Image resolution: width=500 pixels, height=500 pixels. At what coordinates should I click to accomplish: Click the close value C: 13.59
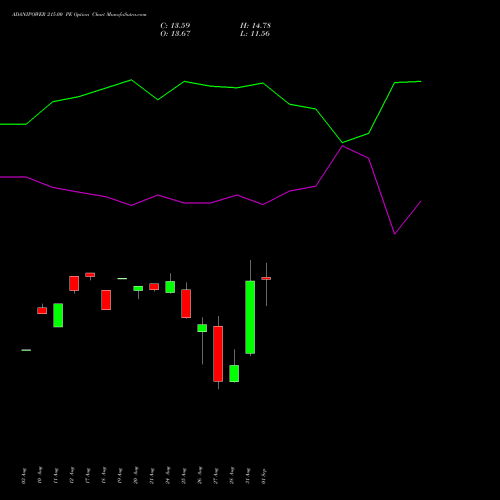point(175,26)
